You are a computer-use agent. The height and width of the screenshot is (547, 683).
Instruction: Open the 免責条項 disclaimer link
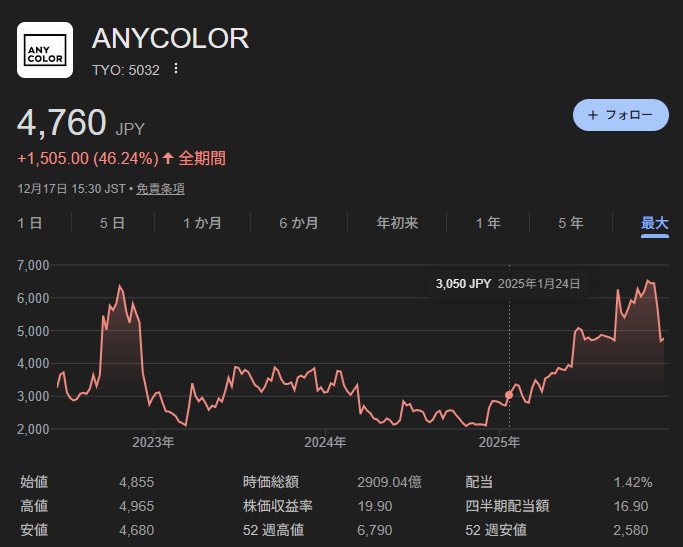pos(160,188)
